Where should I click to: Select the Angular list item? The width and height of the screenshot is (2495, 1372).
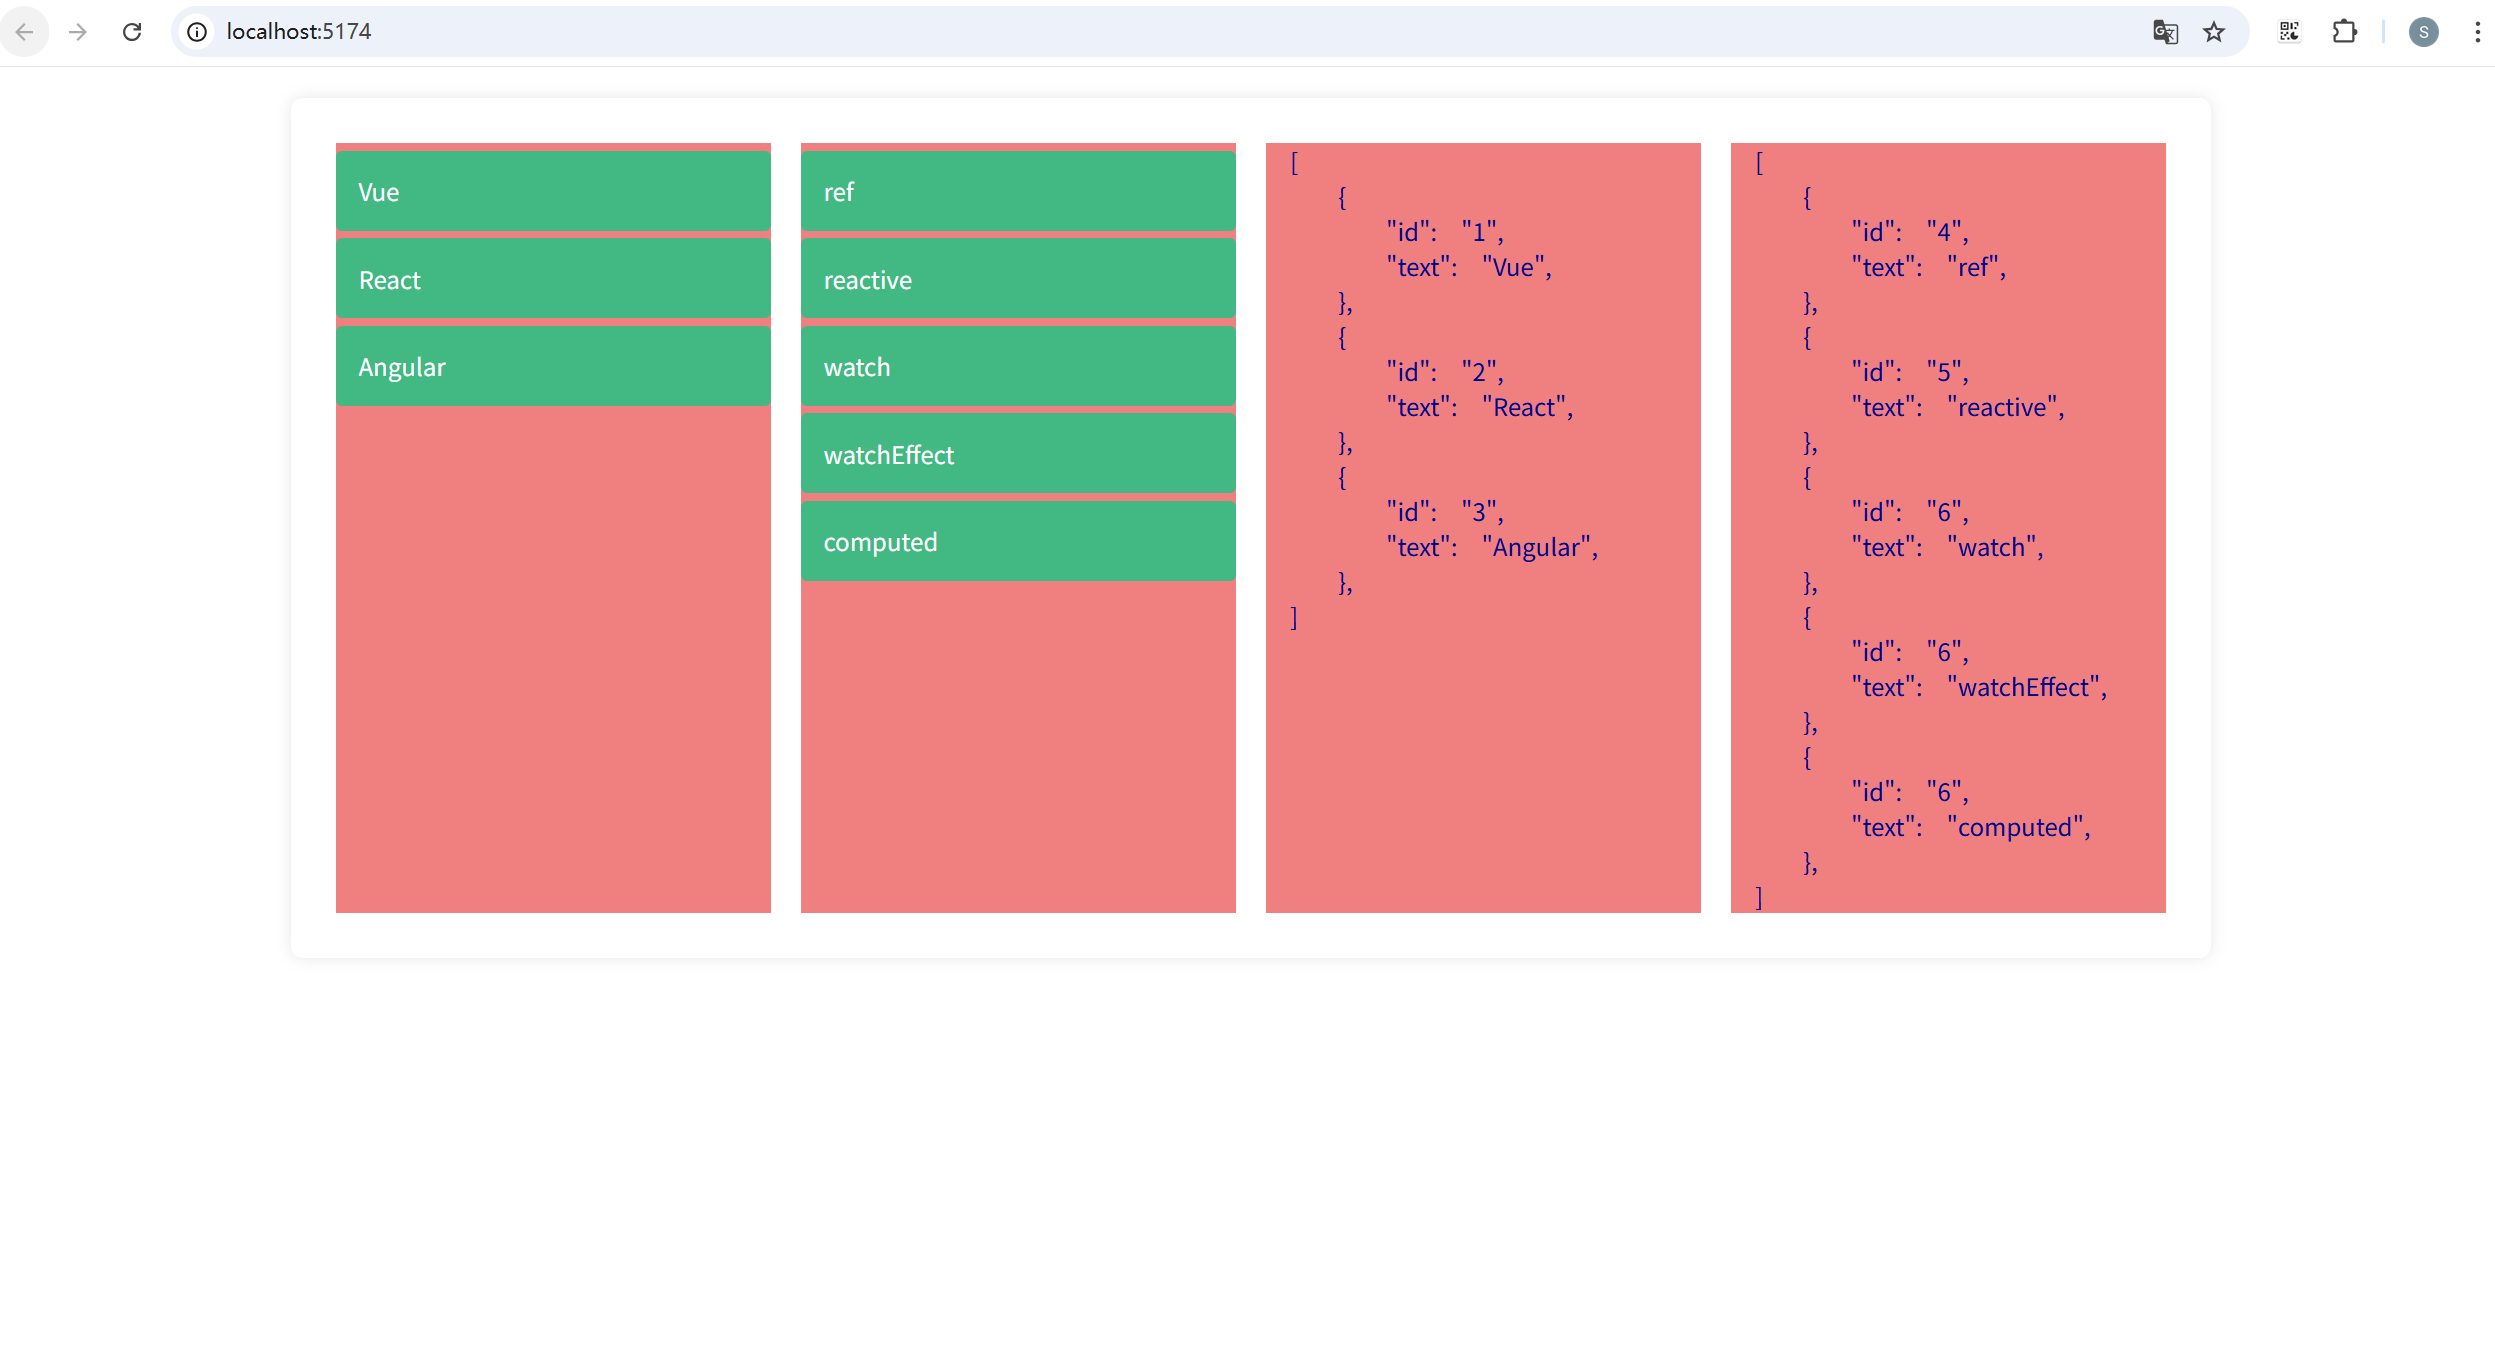coord(553,367)
